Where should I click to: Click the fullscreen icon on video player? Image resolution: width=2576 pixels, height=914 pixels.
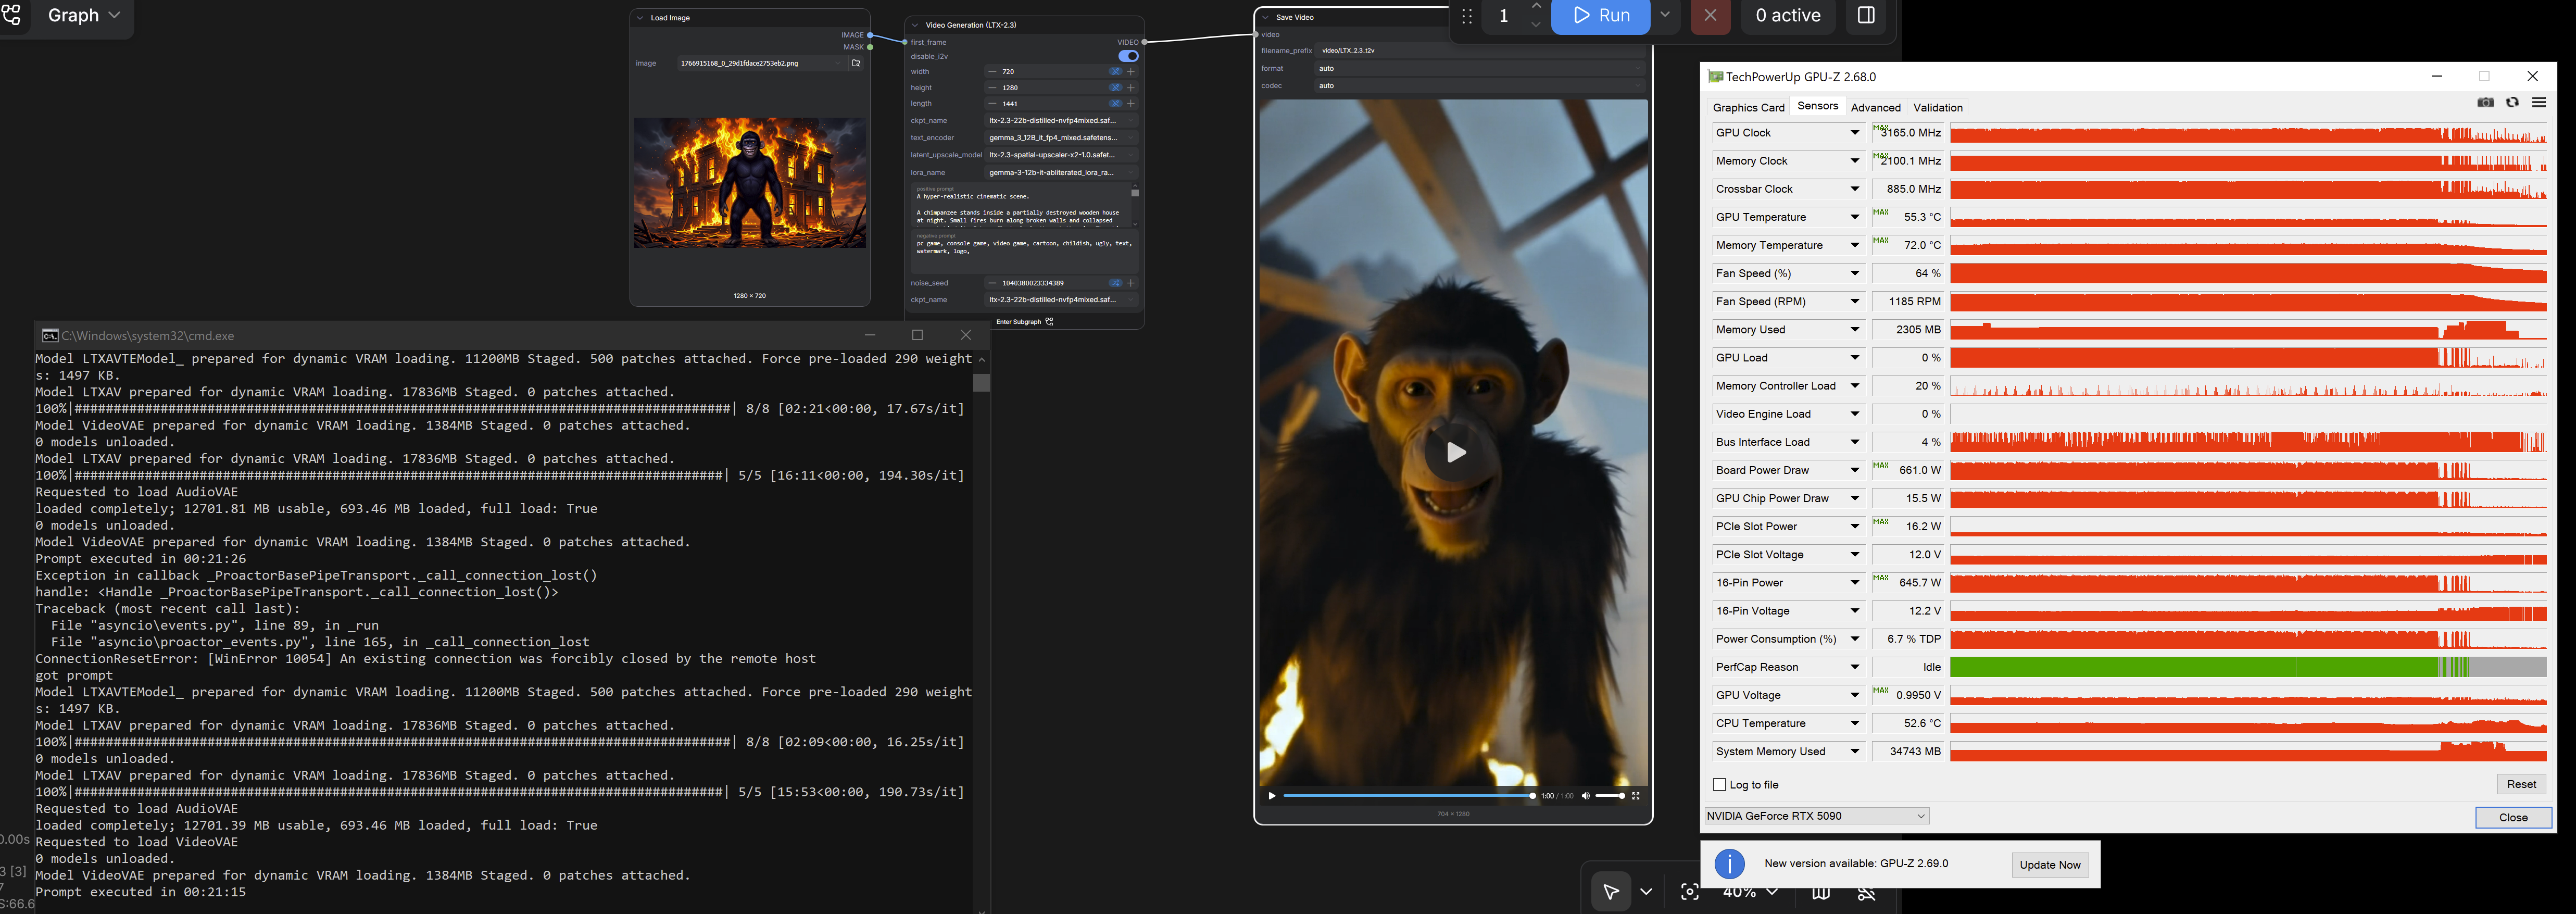(x=1636, y=796)
